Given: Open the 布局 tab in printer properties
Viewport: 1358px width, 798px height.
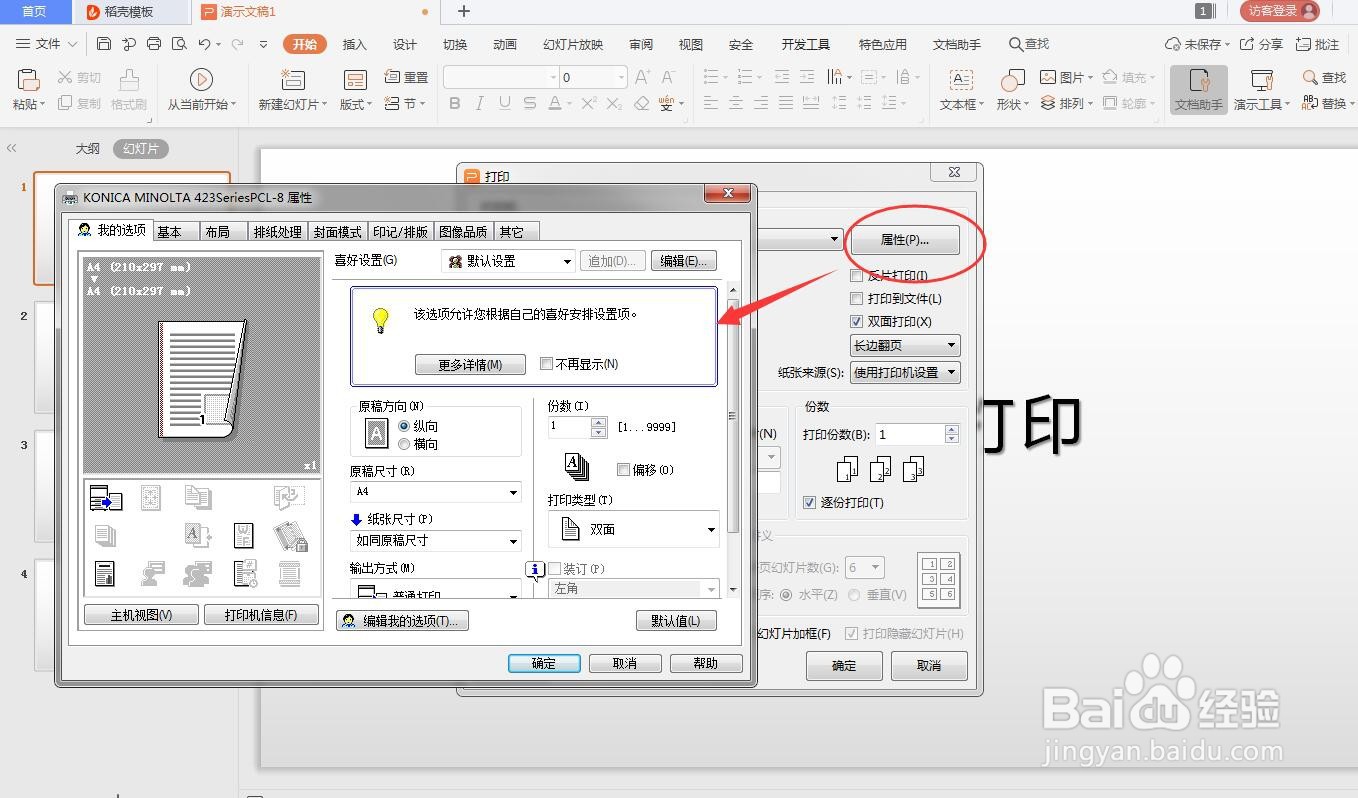Looking at the screenshot, I should click(x=220, y=231).
